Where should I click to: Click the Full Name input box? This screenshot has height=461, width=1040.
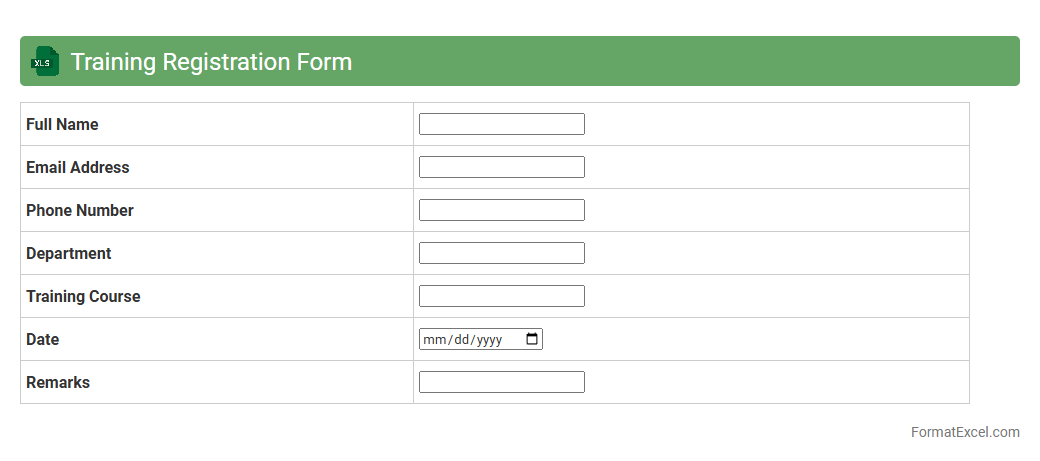click(x=501, y=124)
